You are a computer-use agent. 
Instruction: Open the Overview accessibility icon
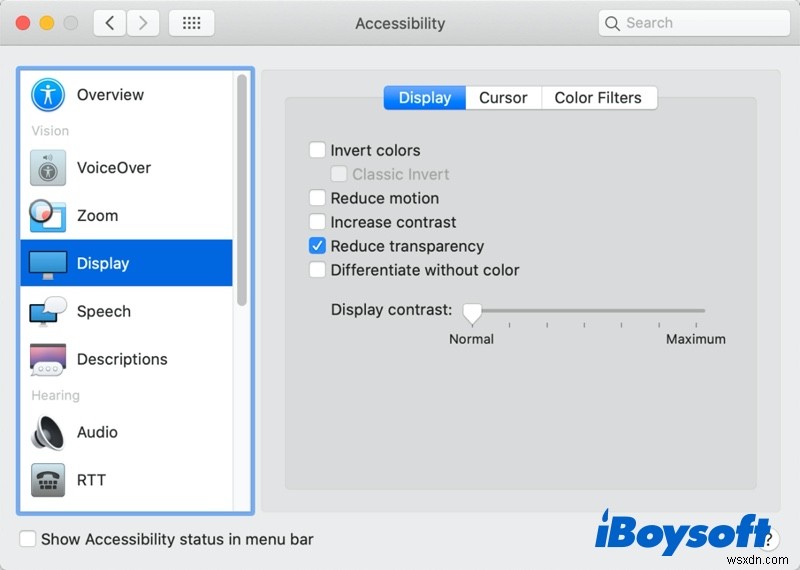48,94
